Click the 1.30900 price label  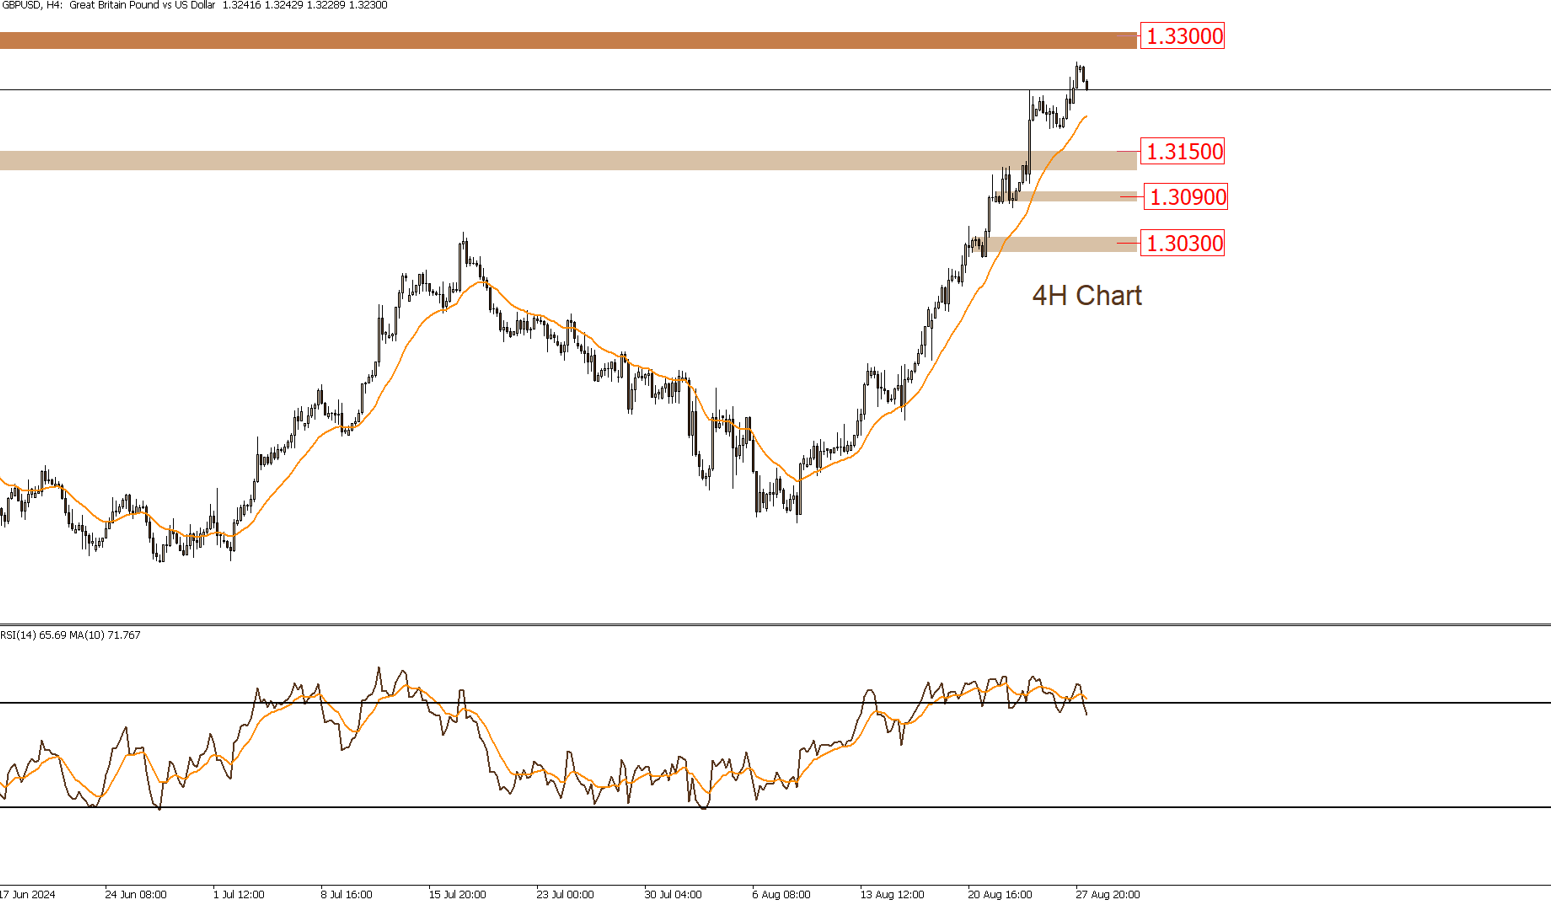(x=1185, y=197)
